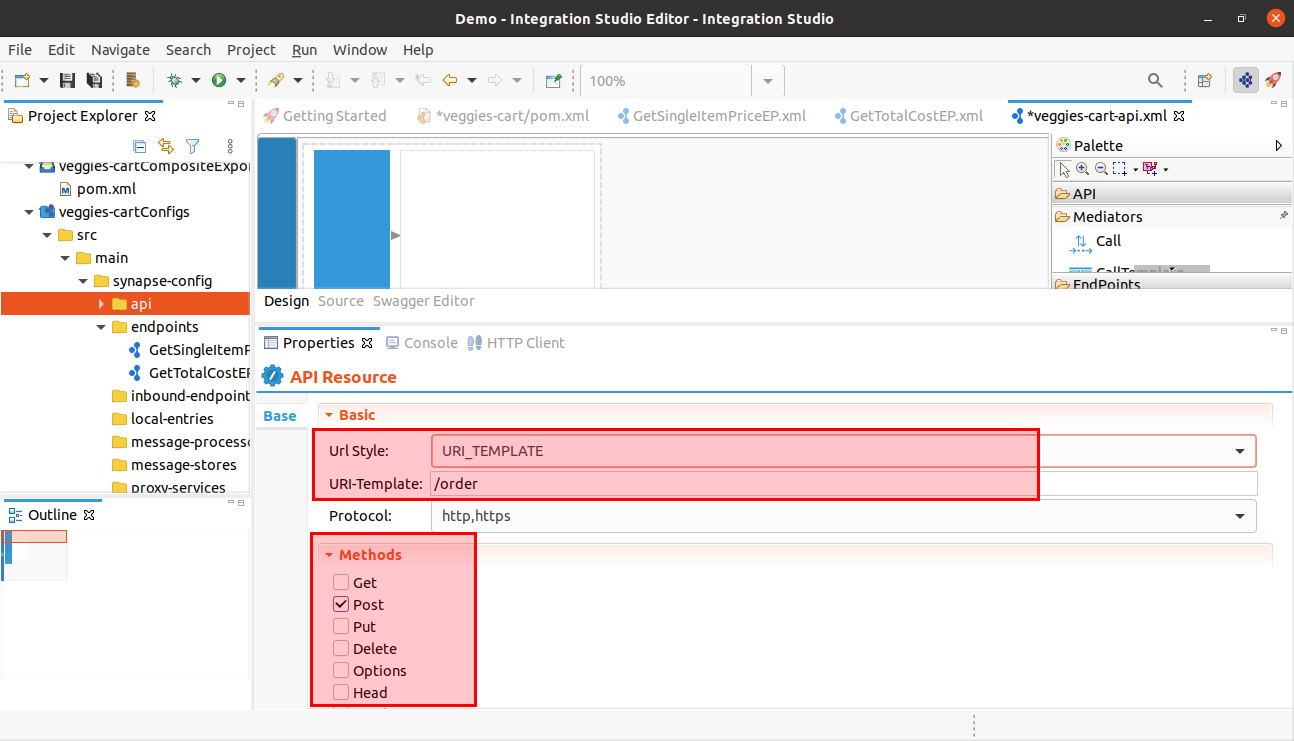Open the Run menu
Viewport: 1294px width, 741px height.
click(304, 50)
